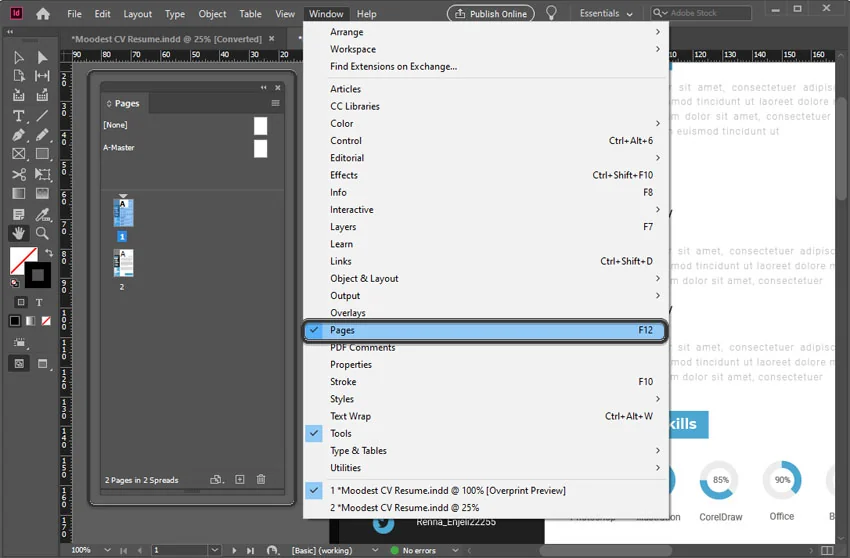The height and width of the screenshot is (558, 850).
Task: Close the Pages panel
Action: coord(278,87)
